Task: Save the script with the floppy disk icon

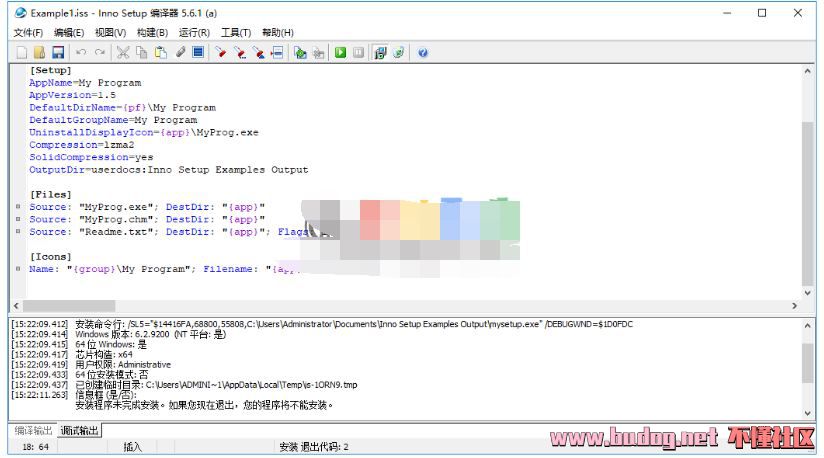Action: pos(58,52)
